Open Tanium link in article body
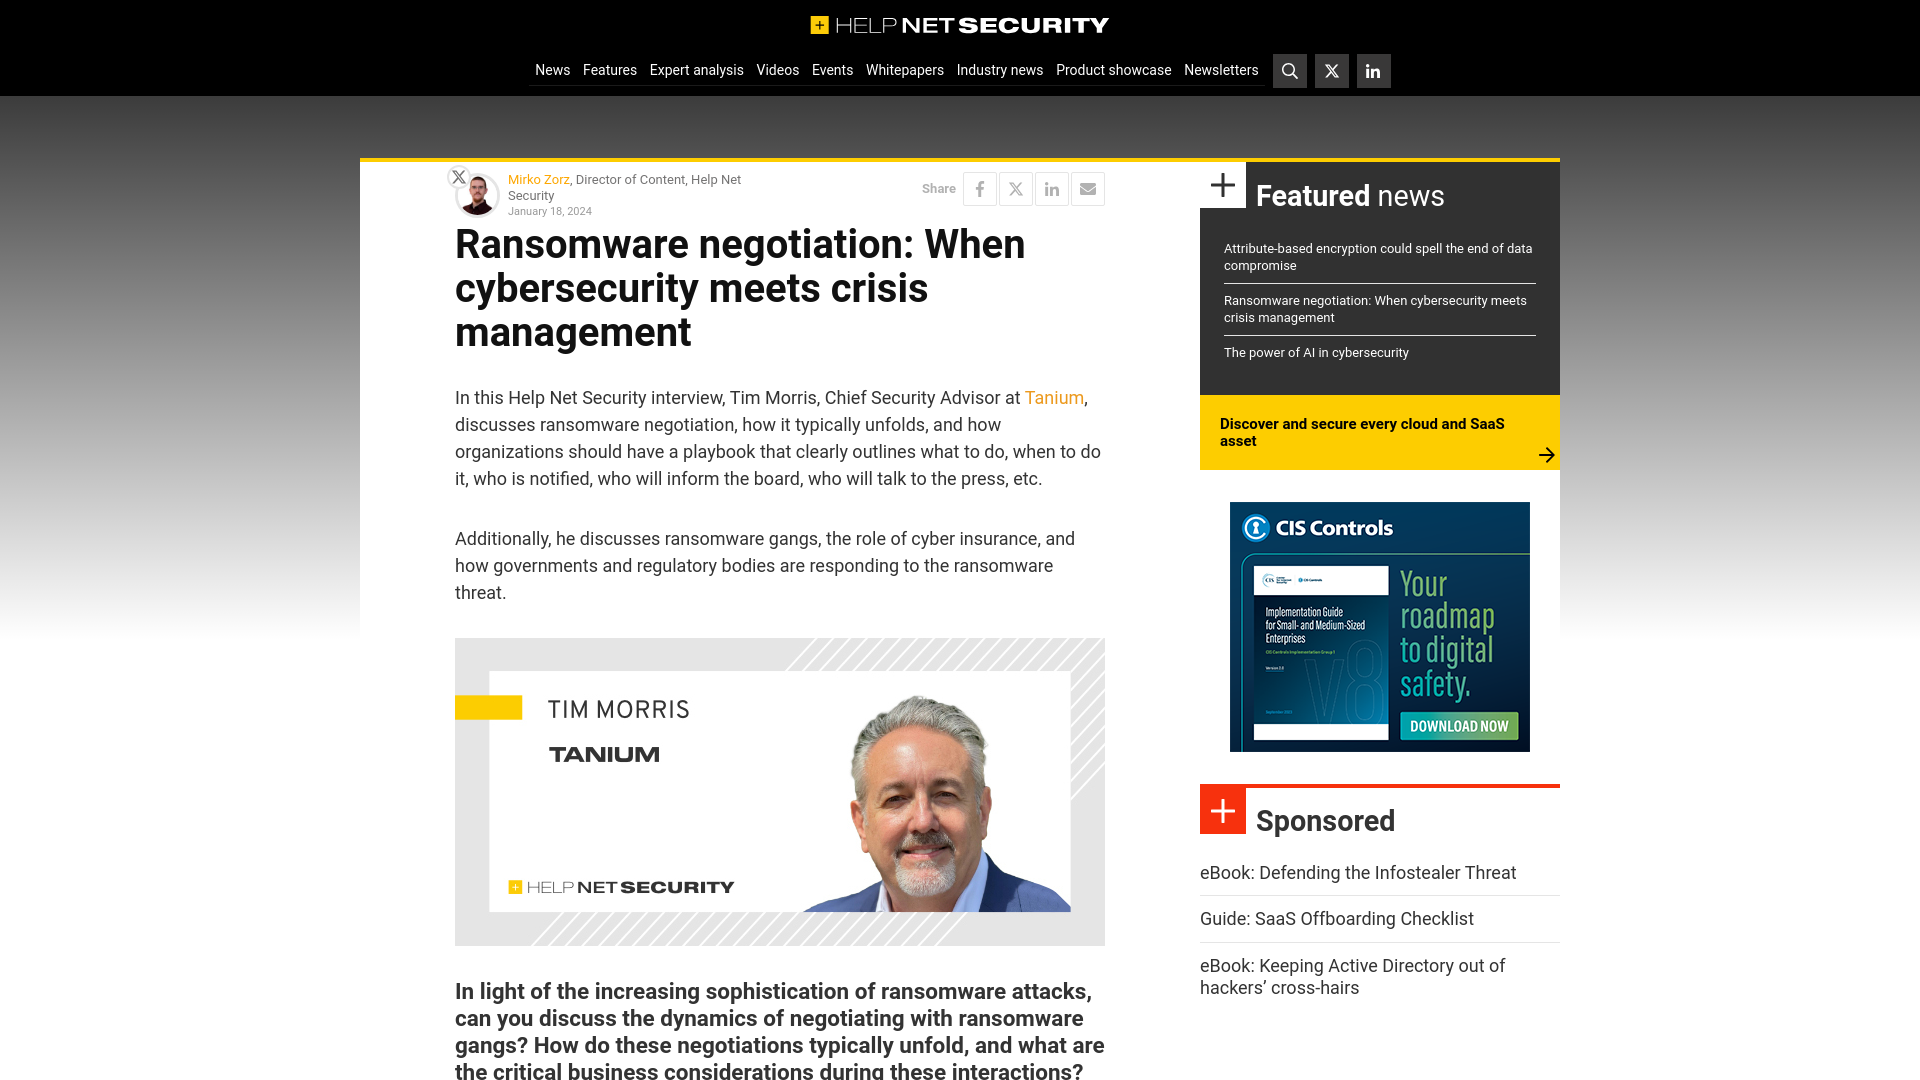The image size is (1920, 1080). (1055, 397)
